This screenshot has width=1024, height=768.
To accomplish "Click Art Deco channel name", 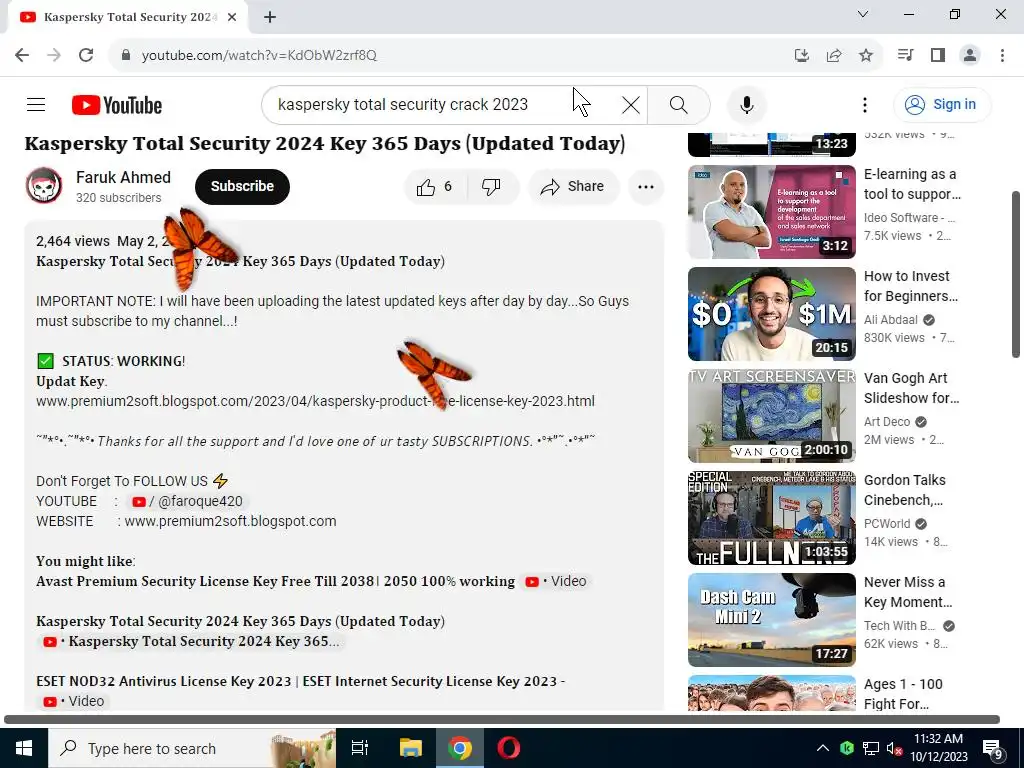I will pos(887,421).
